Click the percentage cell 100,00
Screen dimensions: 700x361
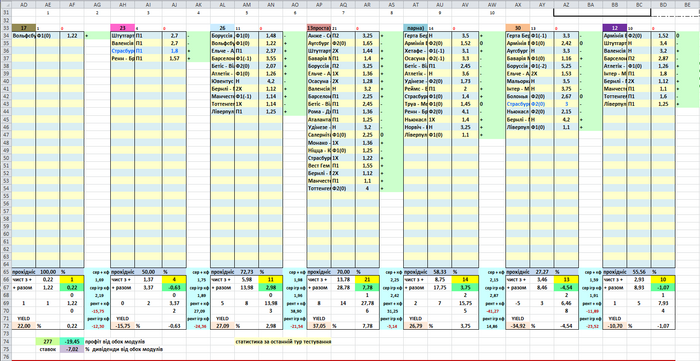(48, 271)
